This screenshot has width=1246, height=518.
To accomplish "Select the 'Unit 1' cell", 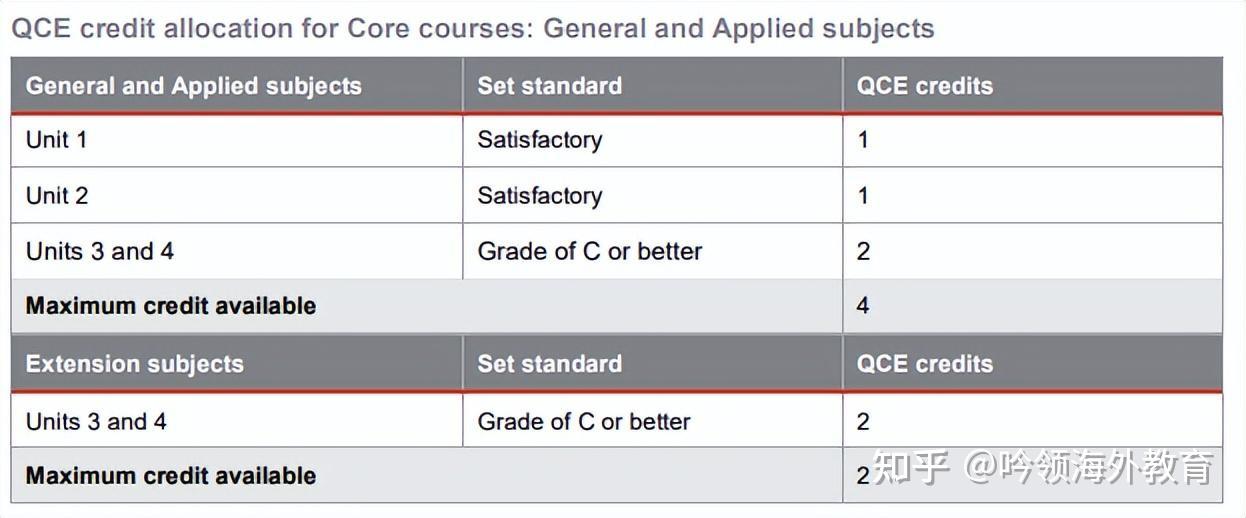I will pos(56,140).
